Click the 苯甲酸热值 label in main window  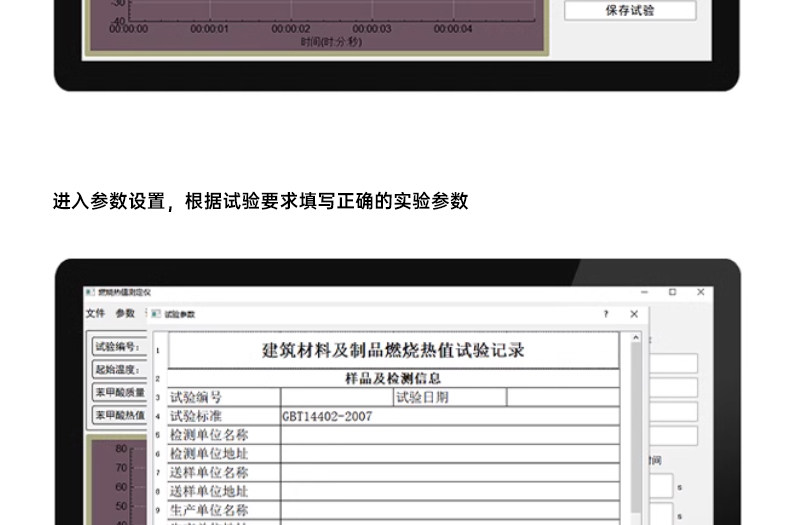coord(119,415)
